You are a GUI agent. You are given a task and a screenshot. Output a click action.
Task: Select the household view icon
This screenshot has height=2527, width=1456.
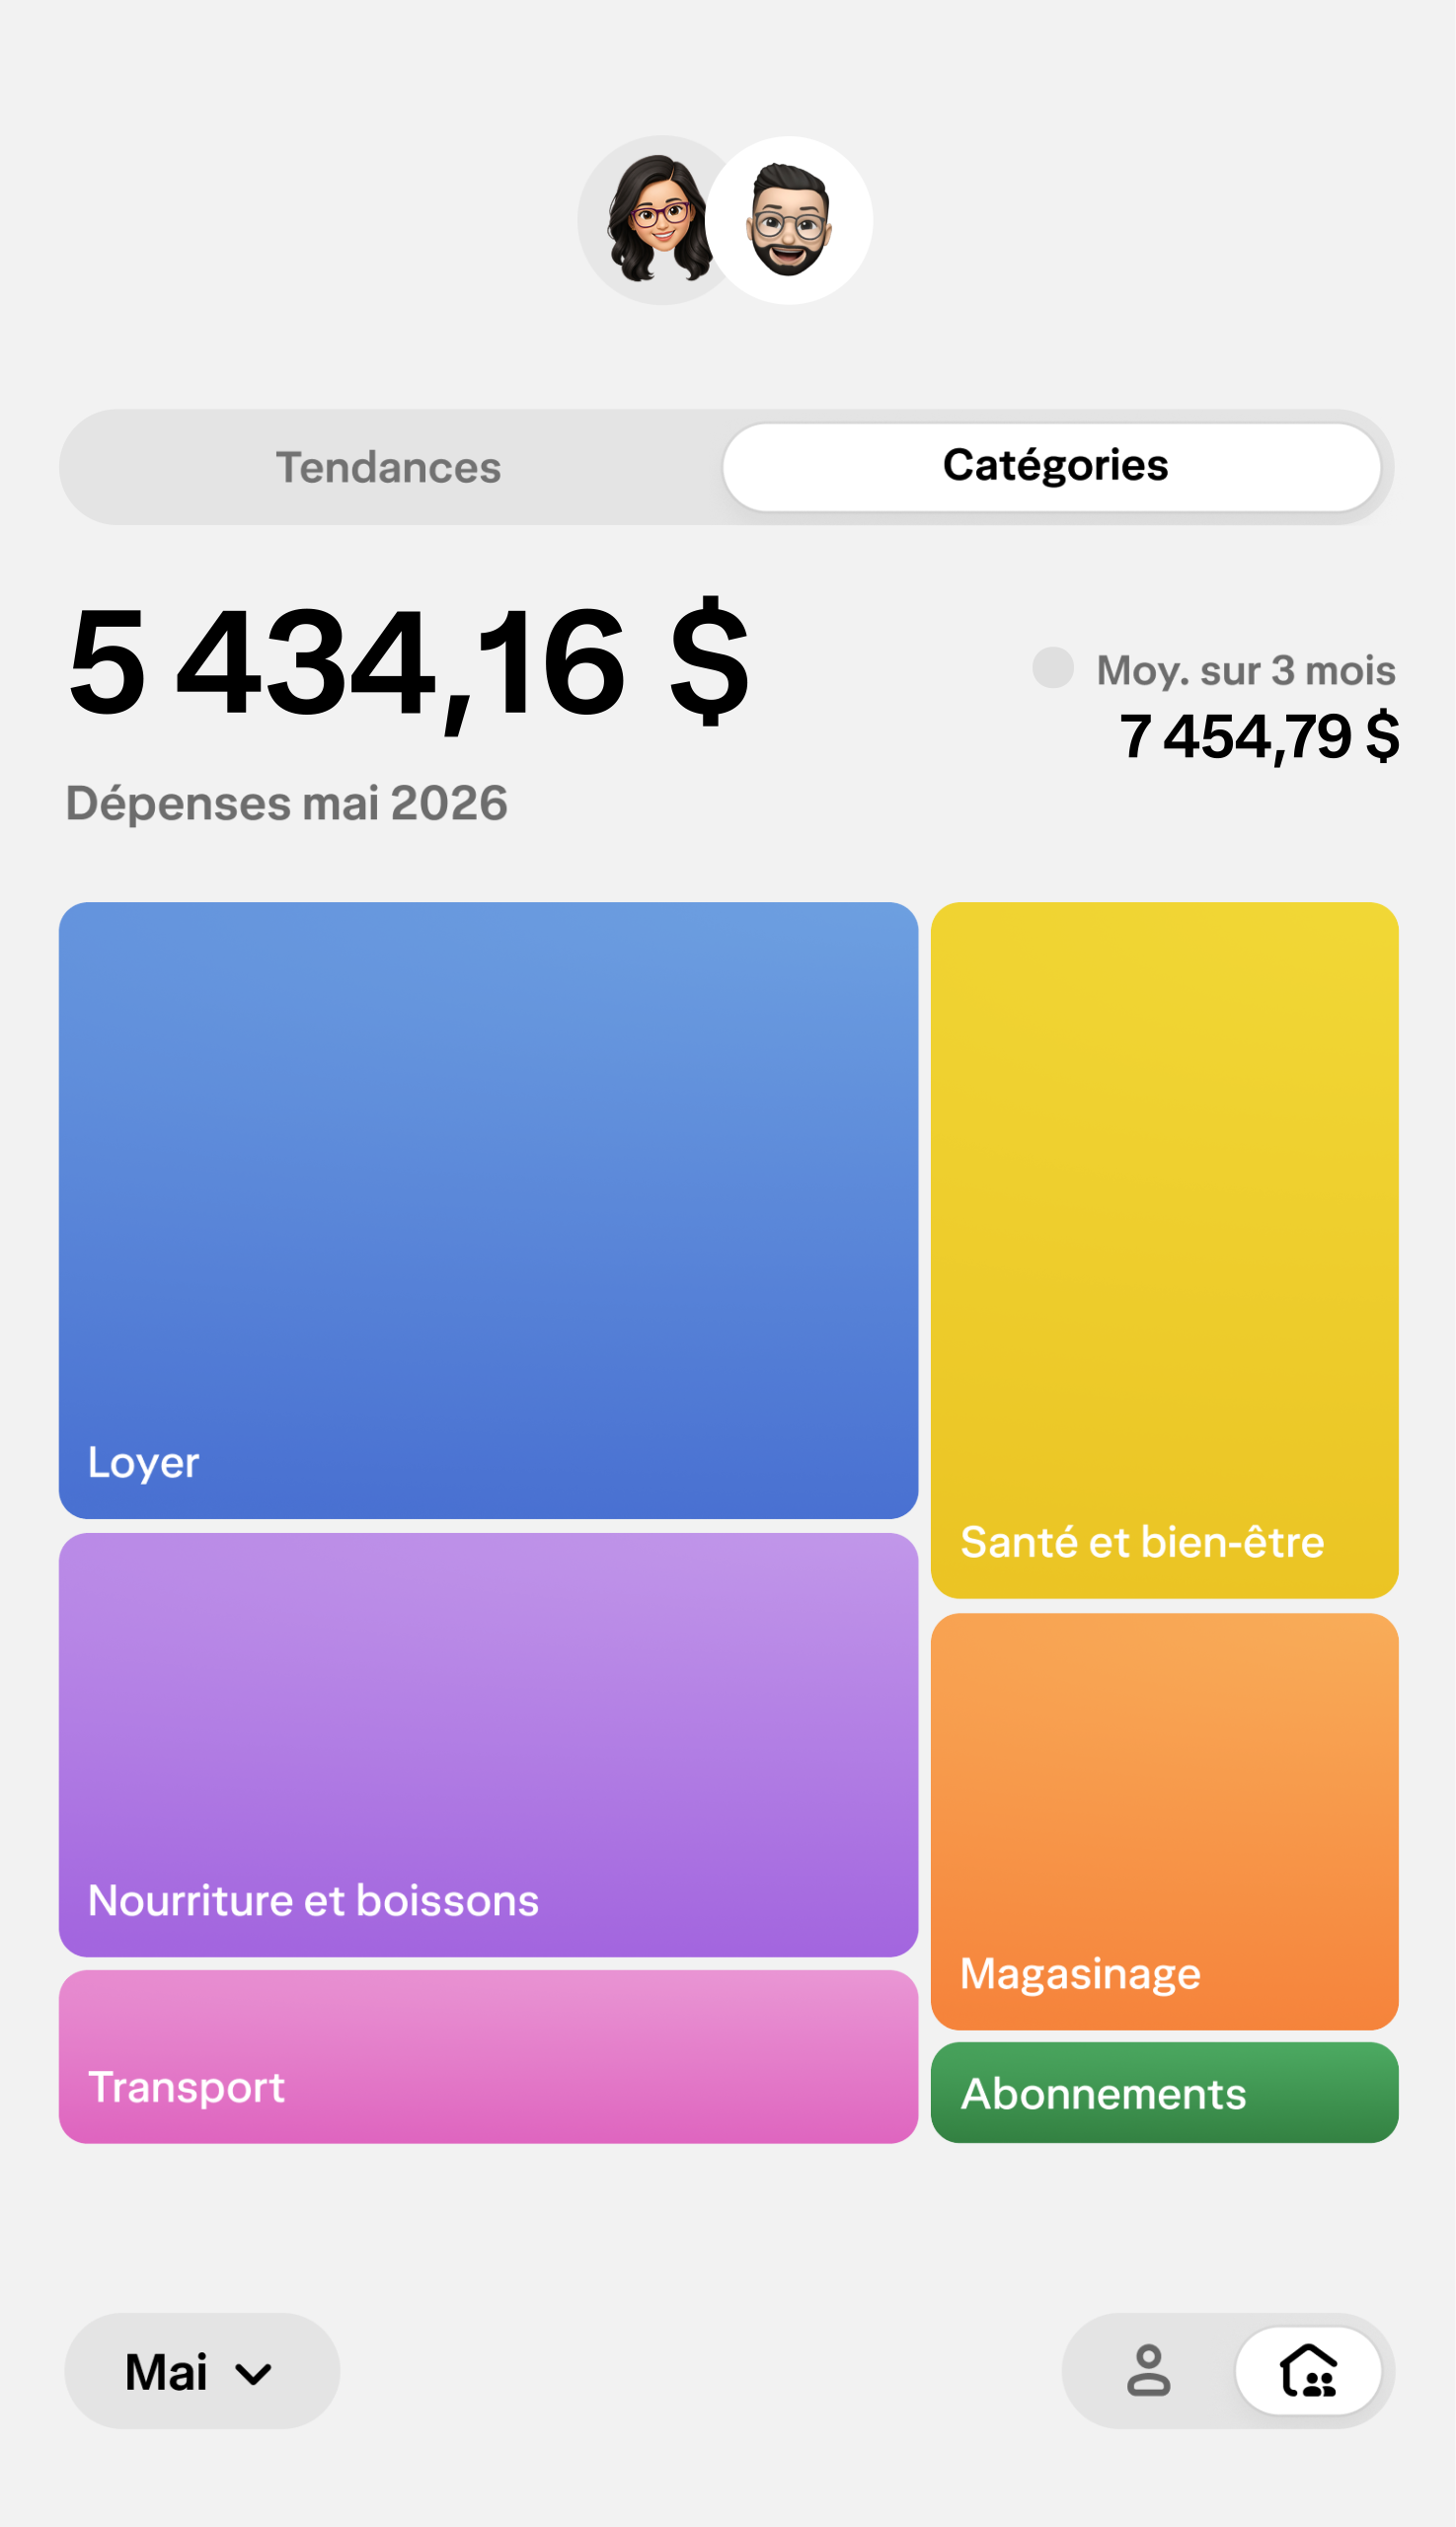point(1308,2371)
